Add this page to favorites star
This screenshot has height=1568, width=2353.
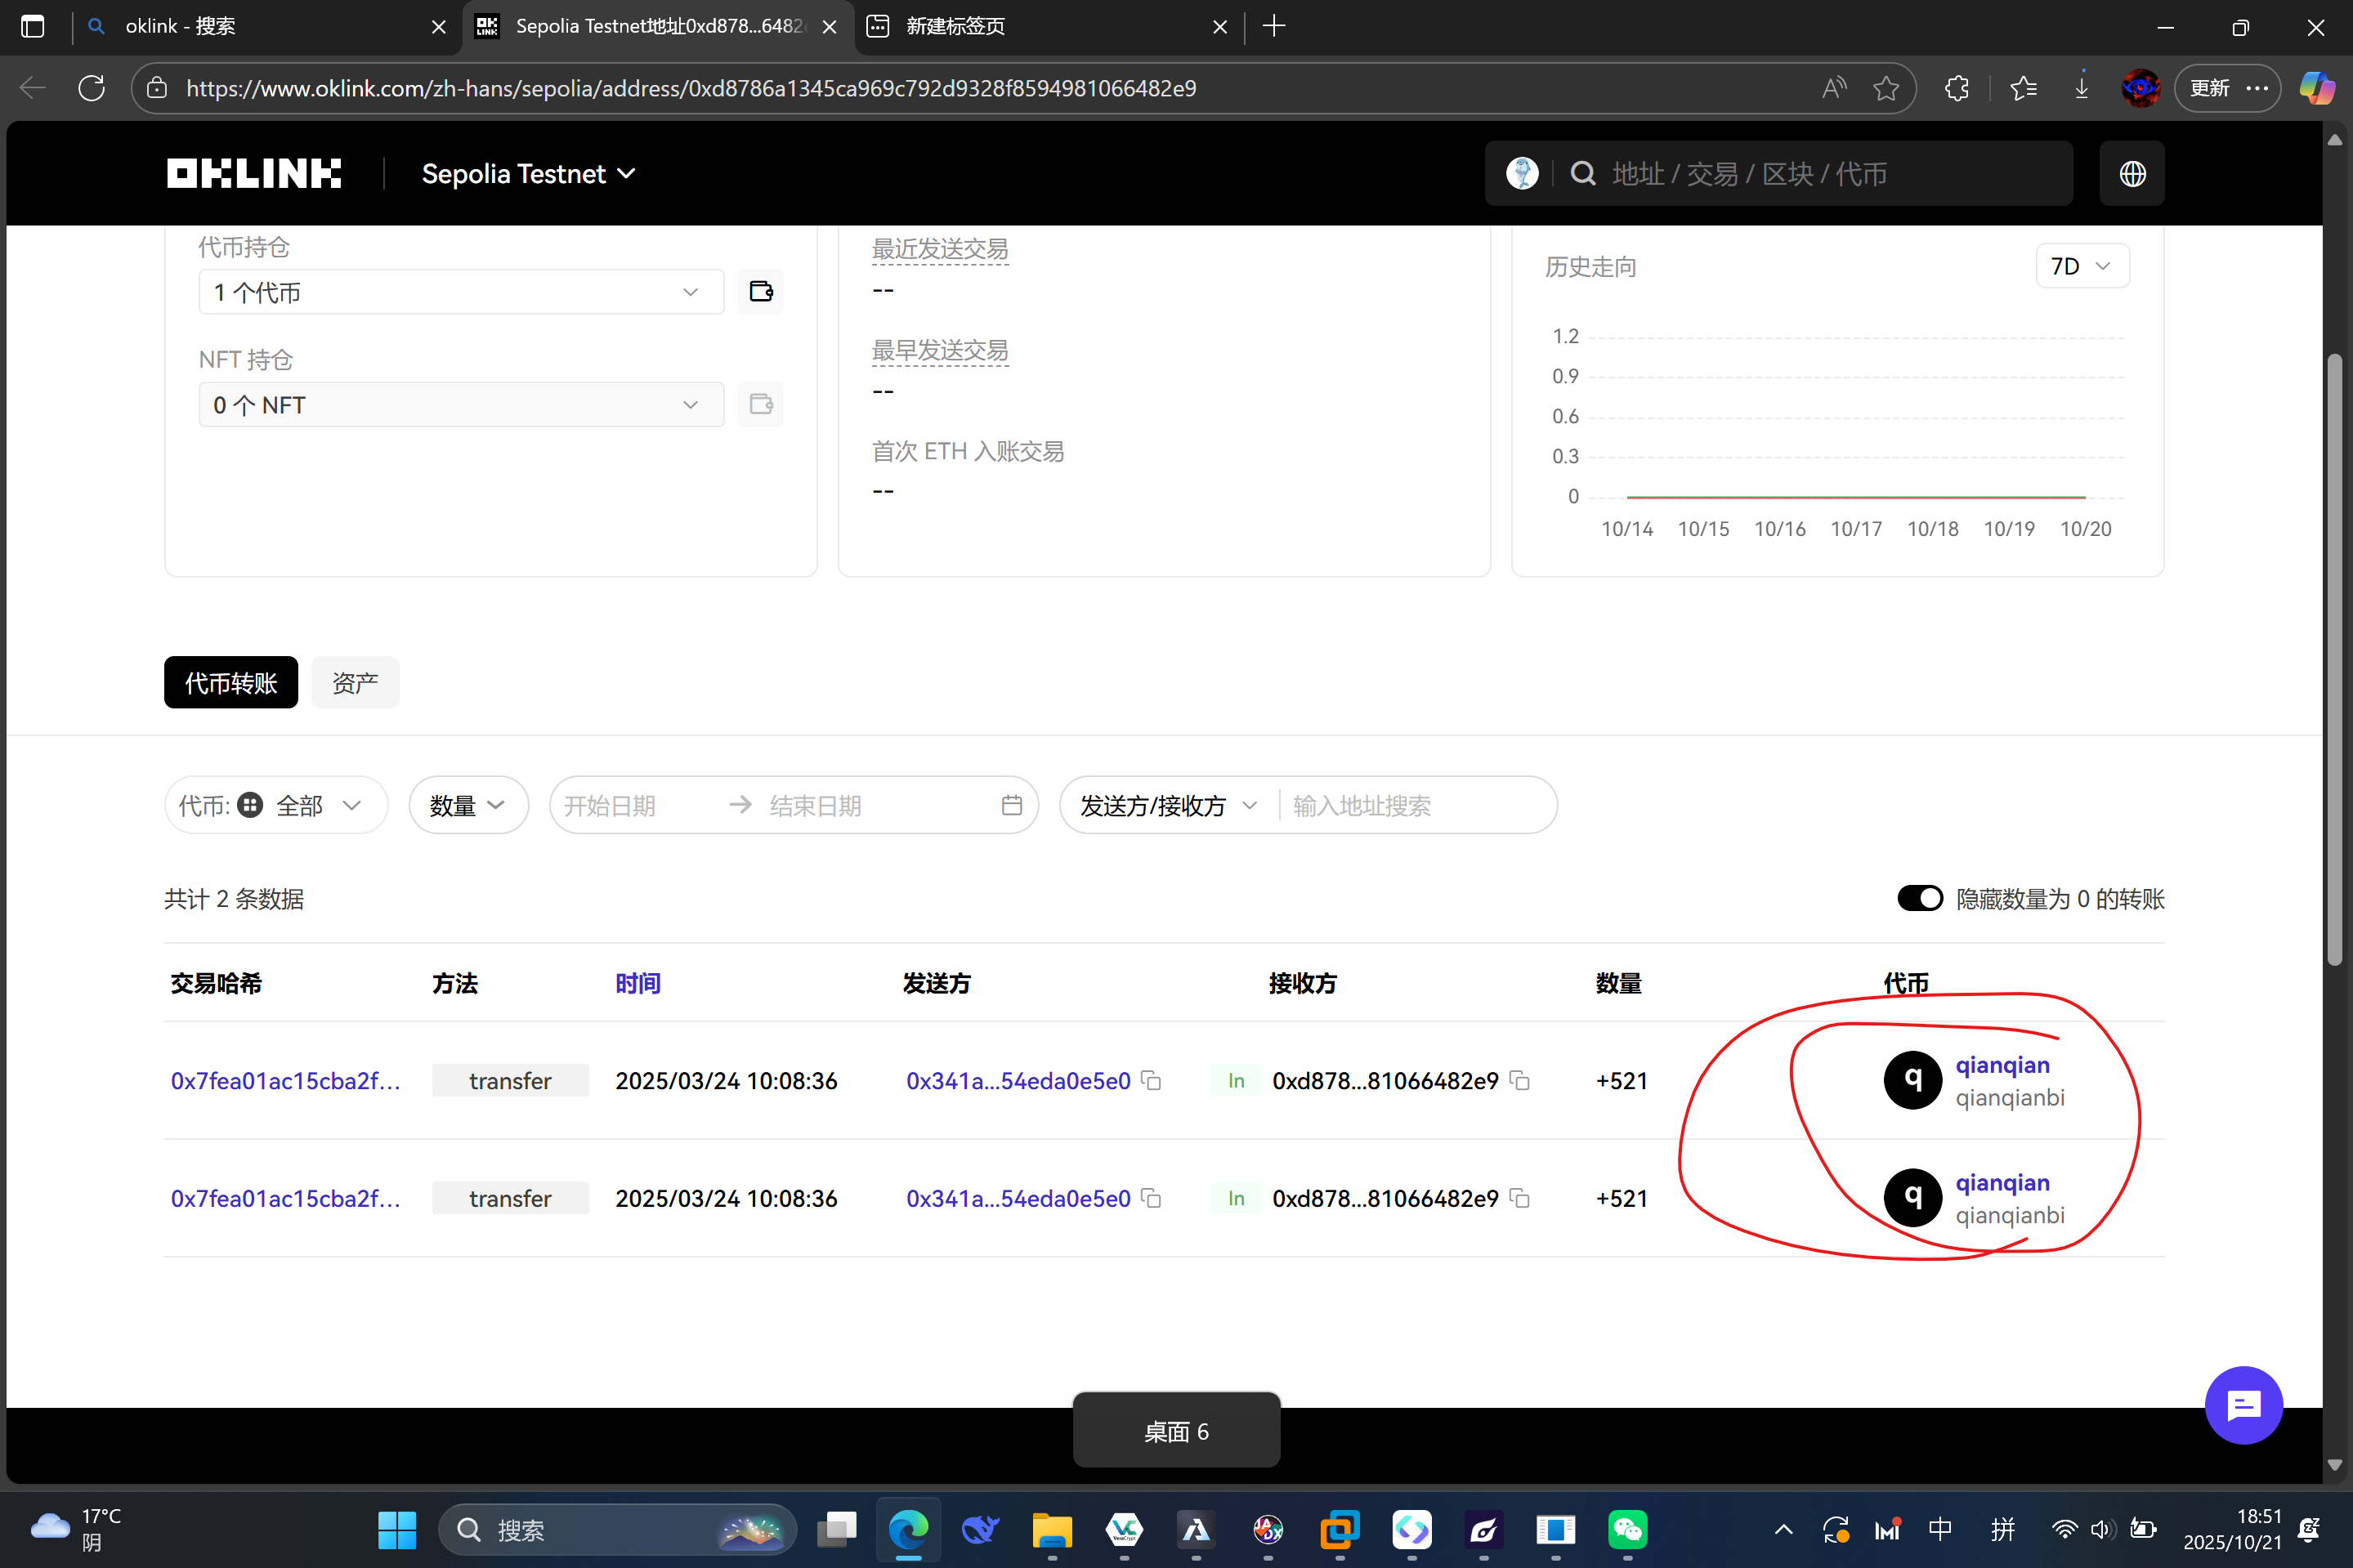pyautogui.click(x=1886, y=88)
